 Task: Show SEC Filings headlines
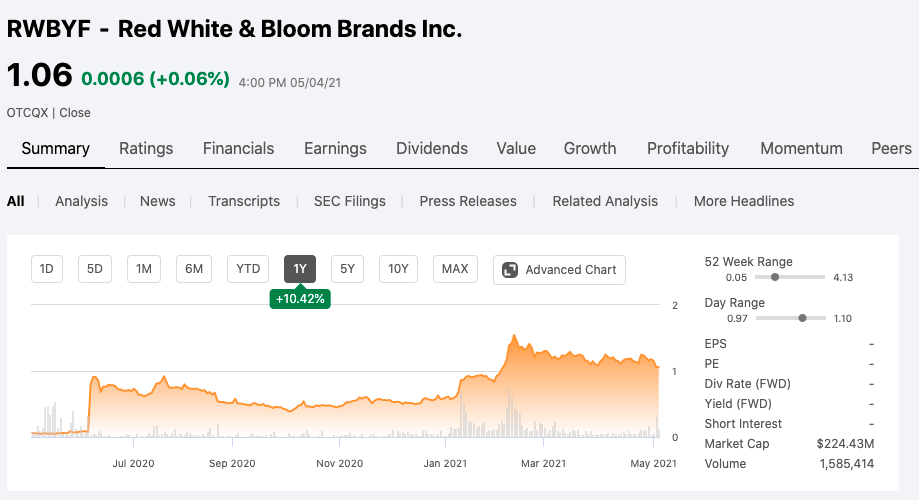click(350, 201)
